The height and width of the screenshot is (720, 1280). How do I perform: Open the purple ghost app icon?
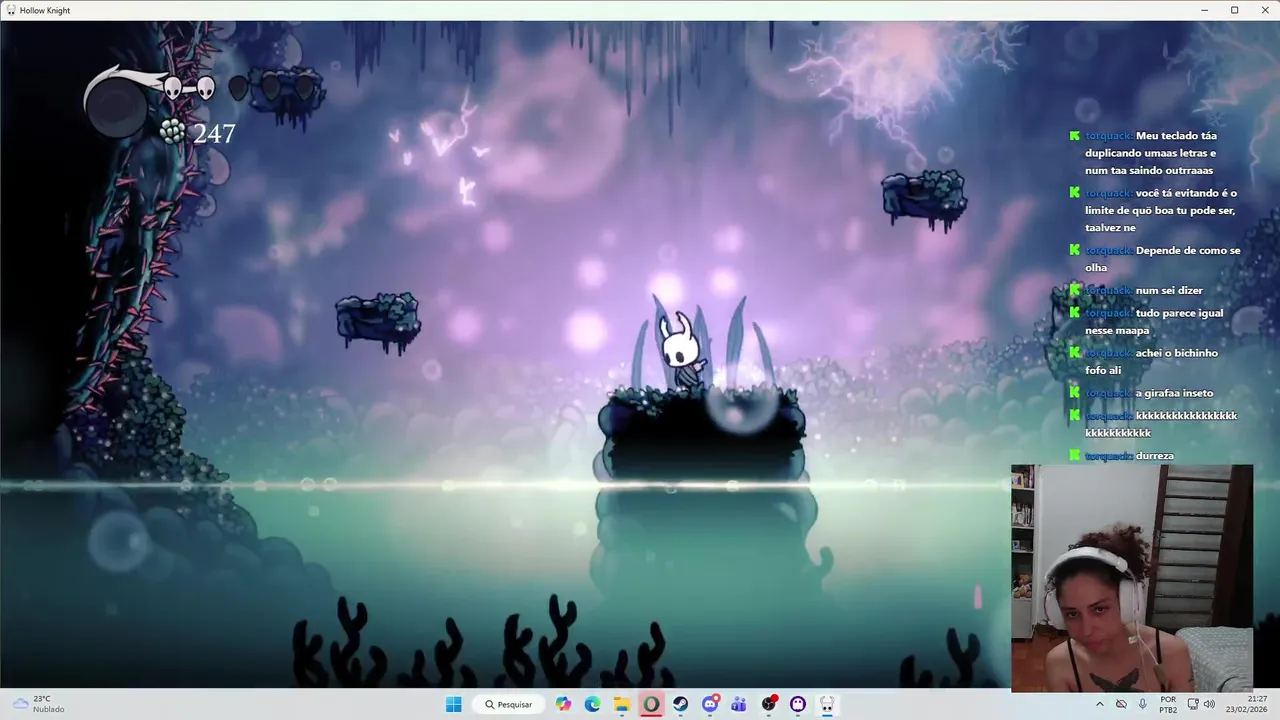[798, 704]
